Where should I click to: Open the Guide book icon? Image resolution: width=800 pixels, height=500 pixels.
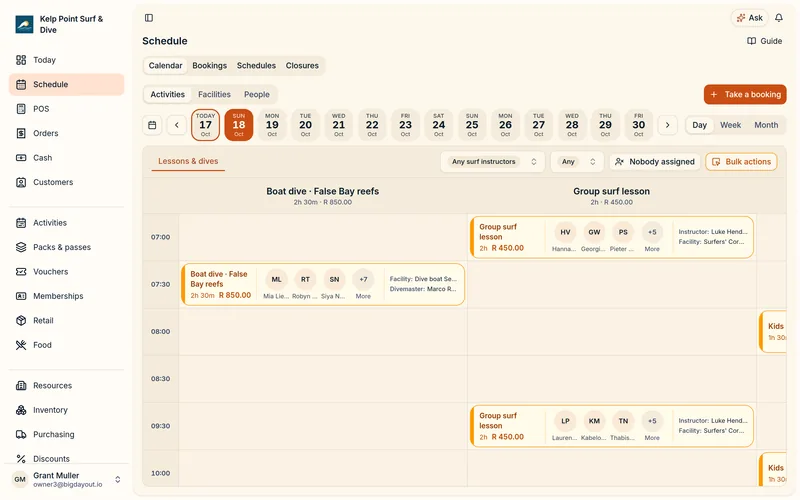[x=752, y=41]
